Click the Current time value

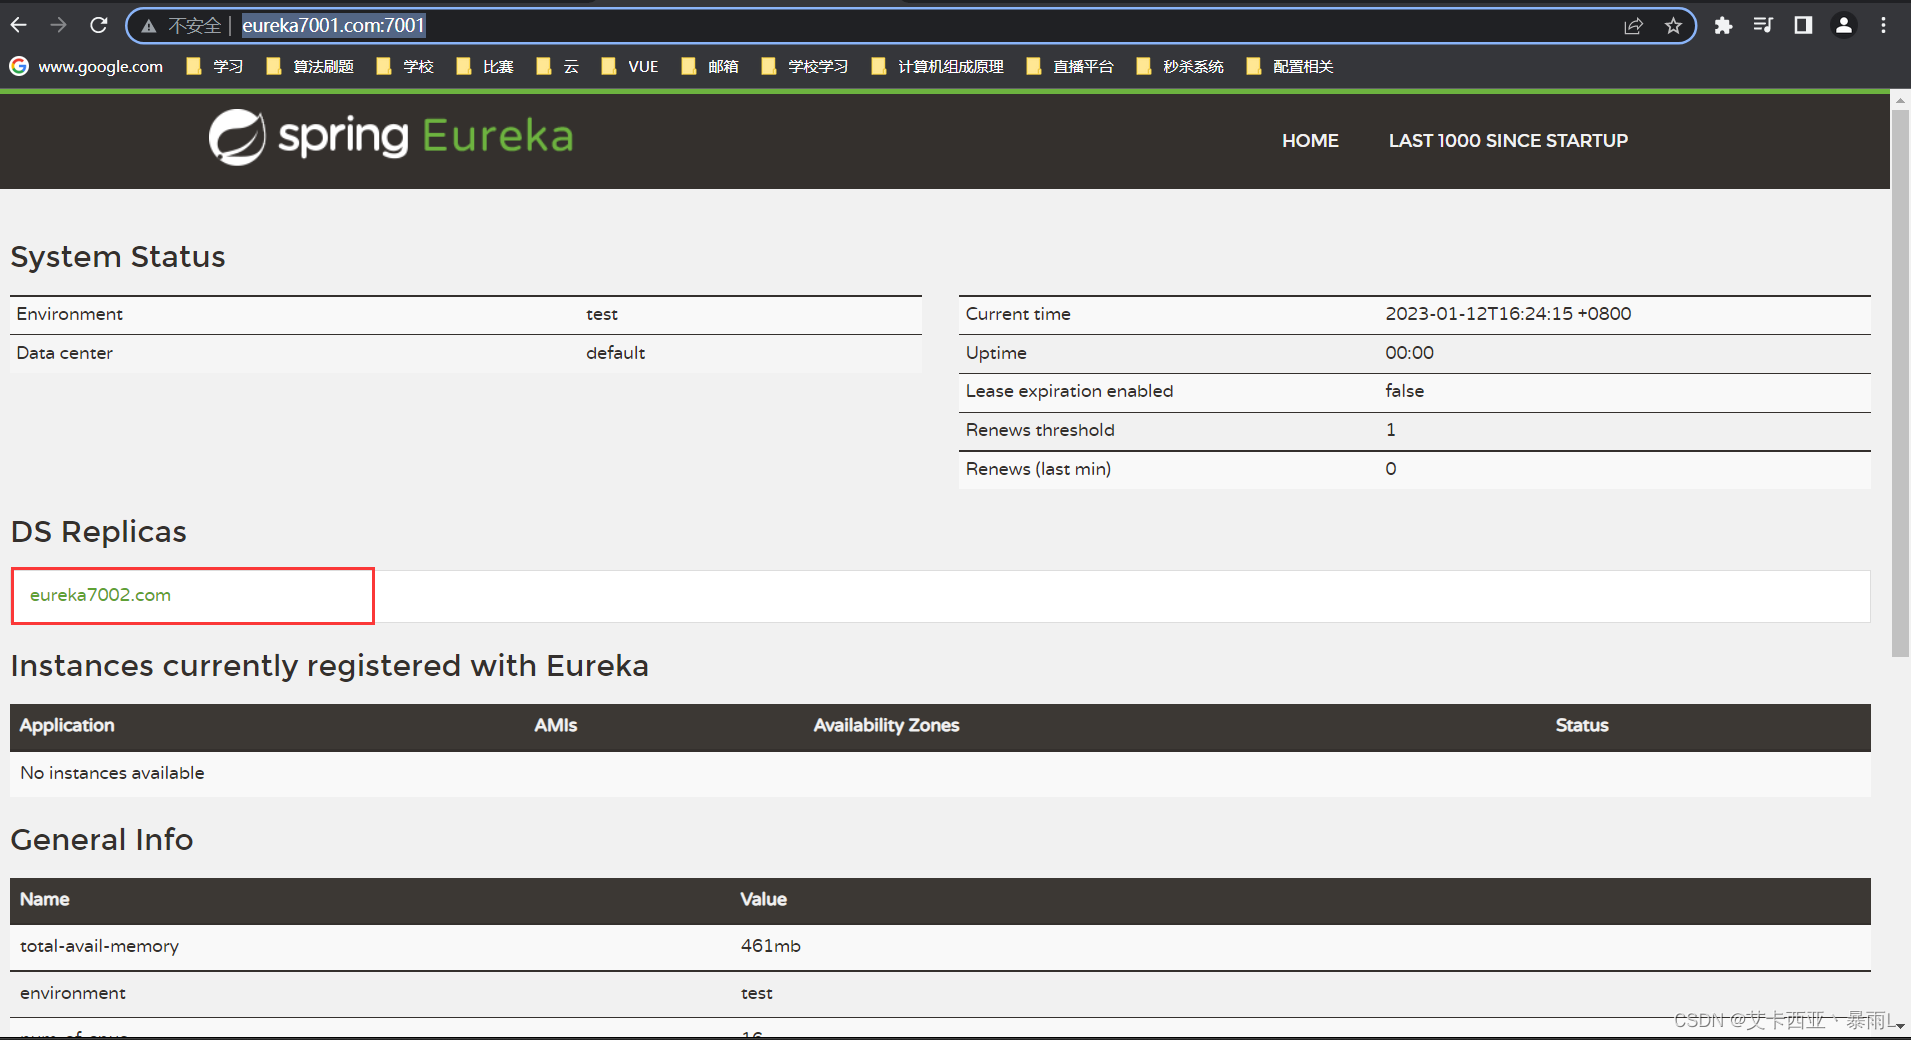pos(1508,314)
